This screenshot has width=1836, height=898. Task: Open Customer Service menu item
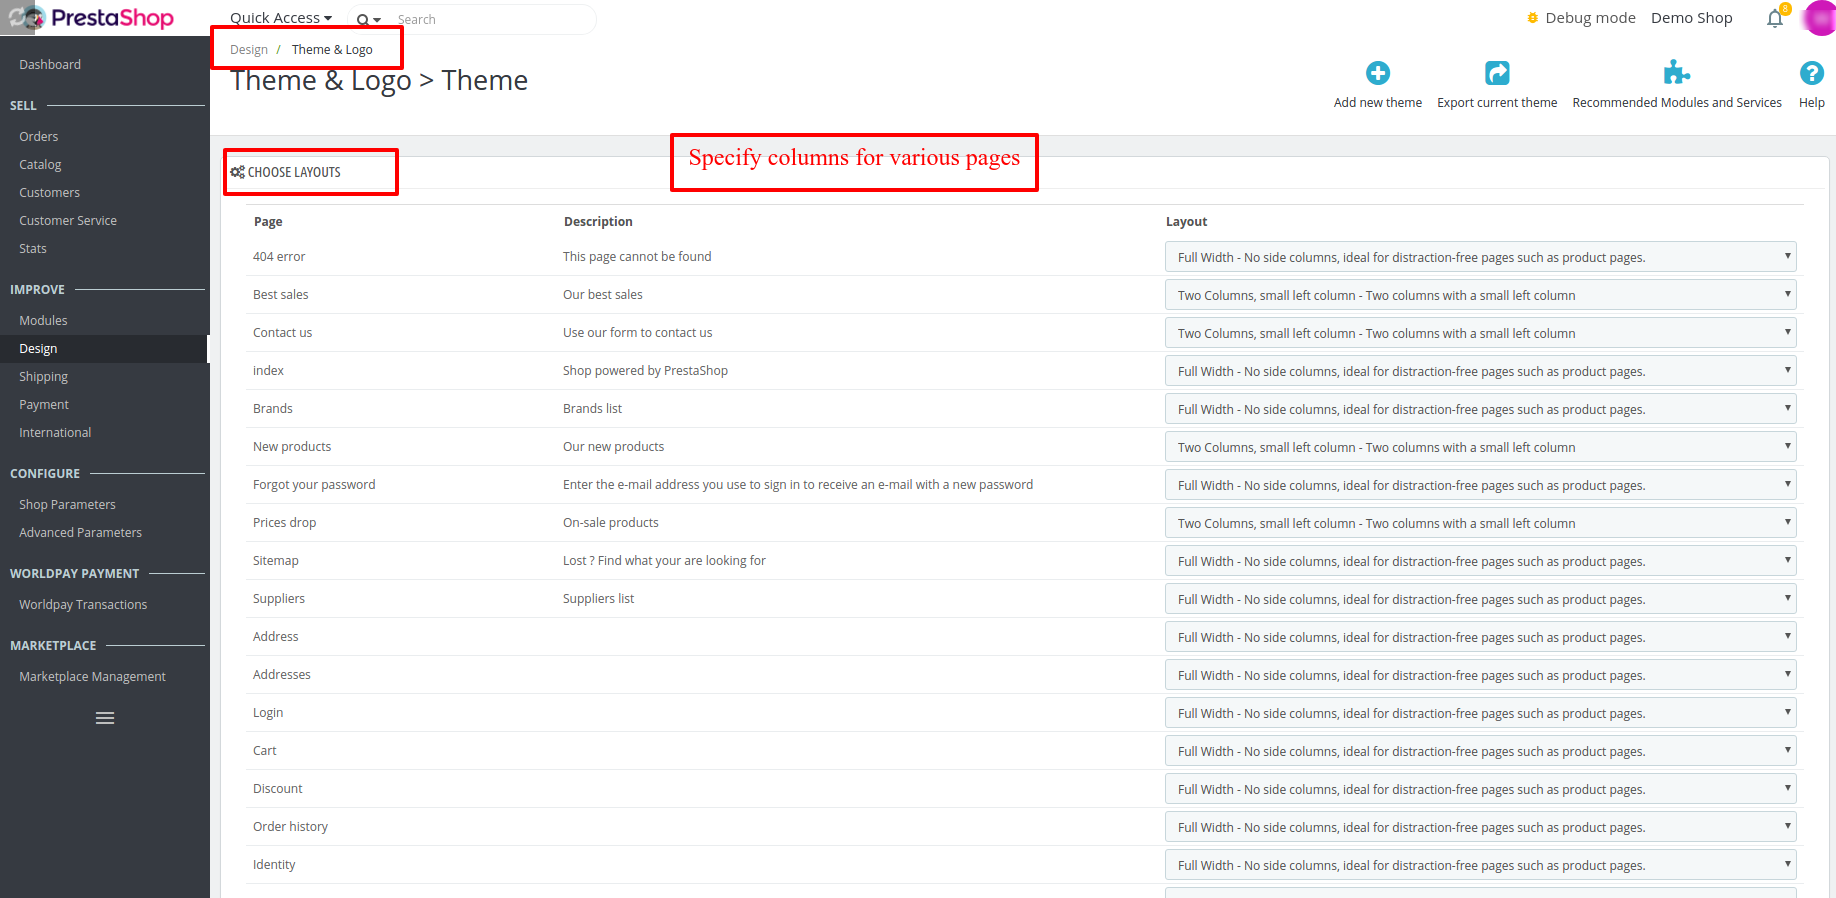(68, 220)
